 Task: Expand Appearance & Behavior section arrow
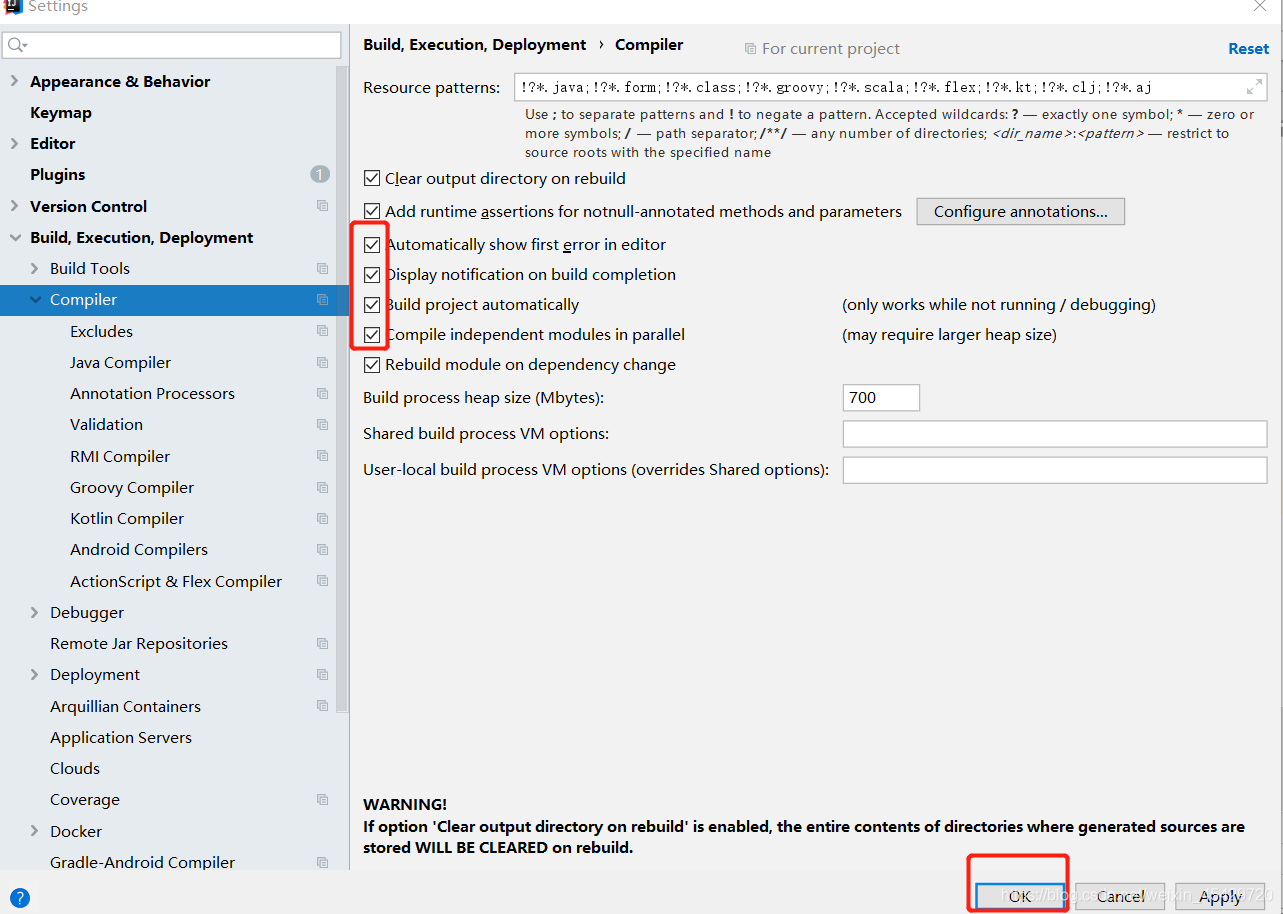(x=14, y=81)
